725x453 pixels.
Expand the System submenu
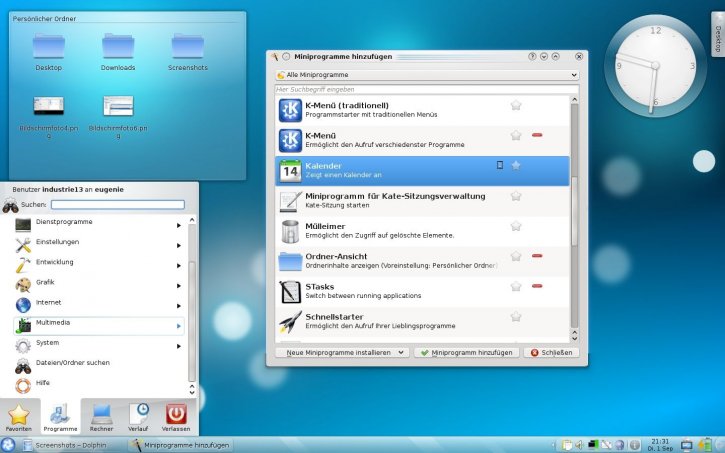pyautogui.click(x=178, y=346)
